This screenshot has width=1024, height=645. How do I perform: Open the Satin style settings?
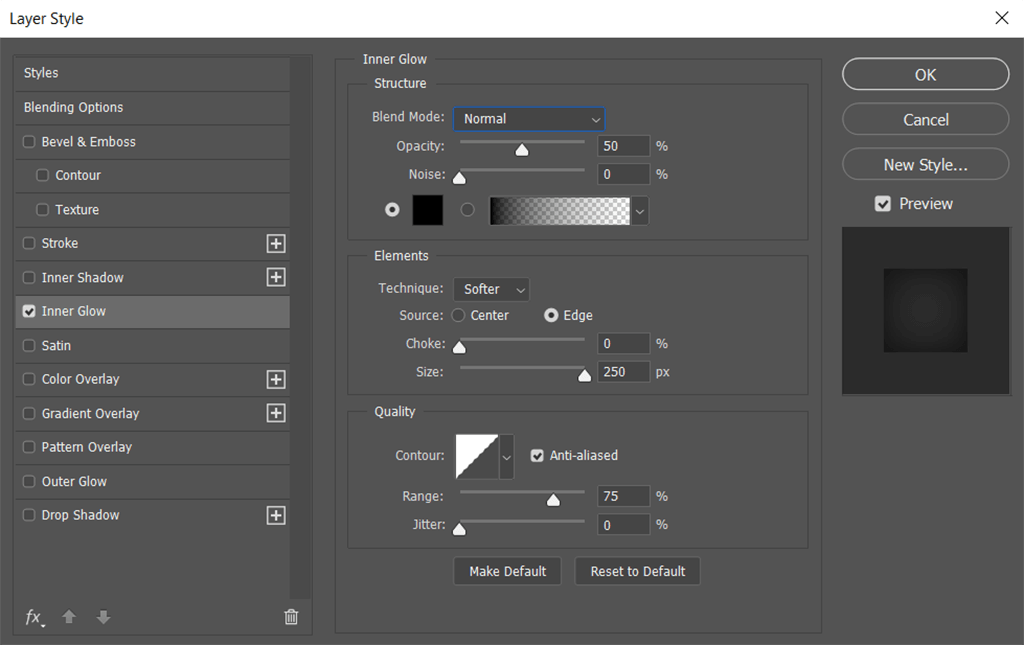pyautogui.click(x=56, y=345)
